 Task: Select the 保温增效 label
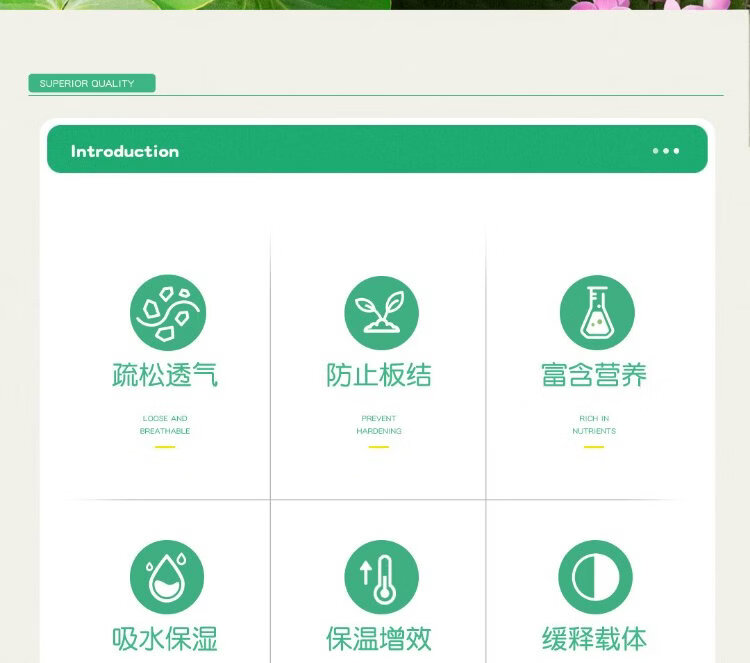pyautogui.click(x=379, y=639)
